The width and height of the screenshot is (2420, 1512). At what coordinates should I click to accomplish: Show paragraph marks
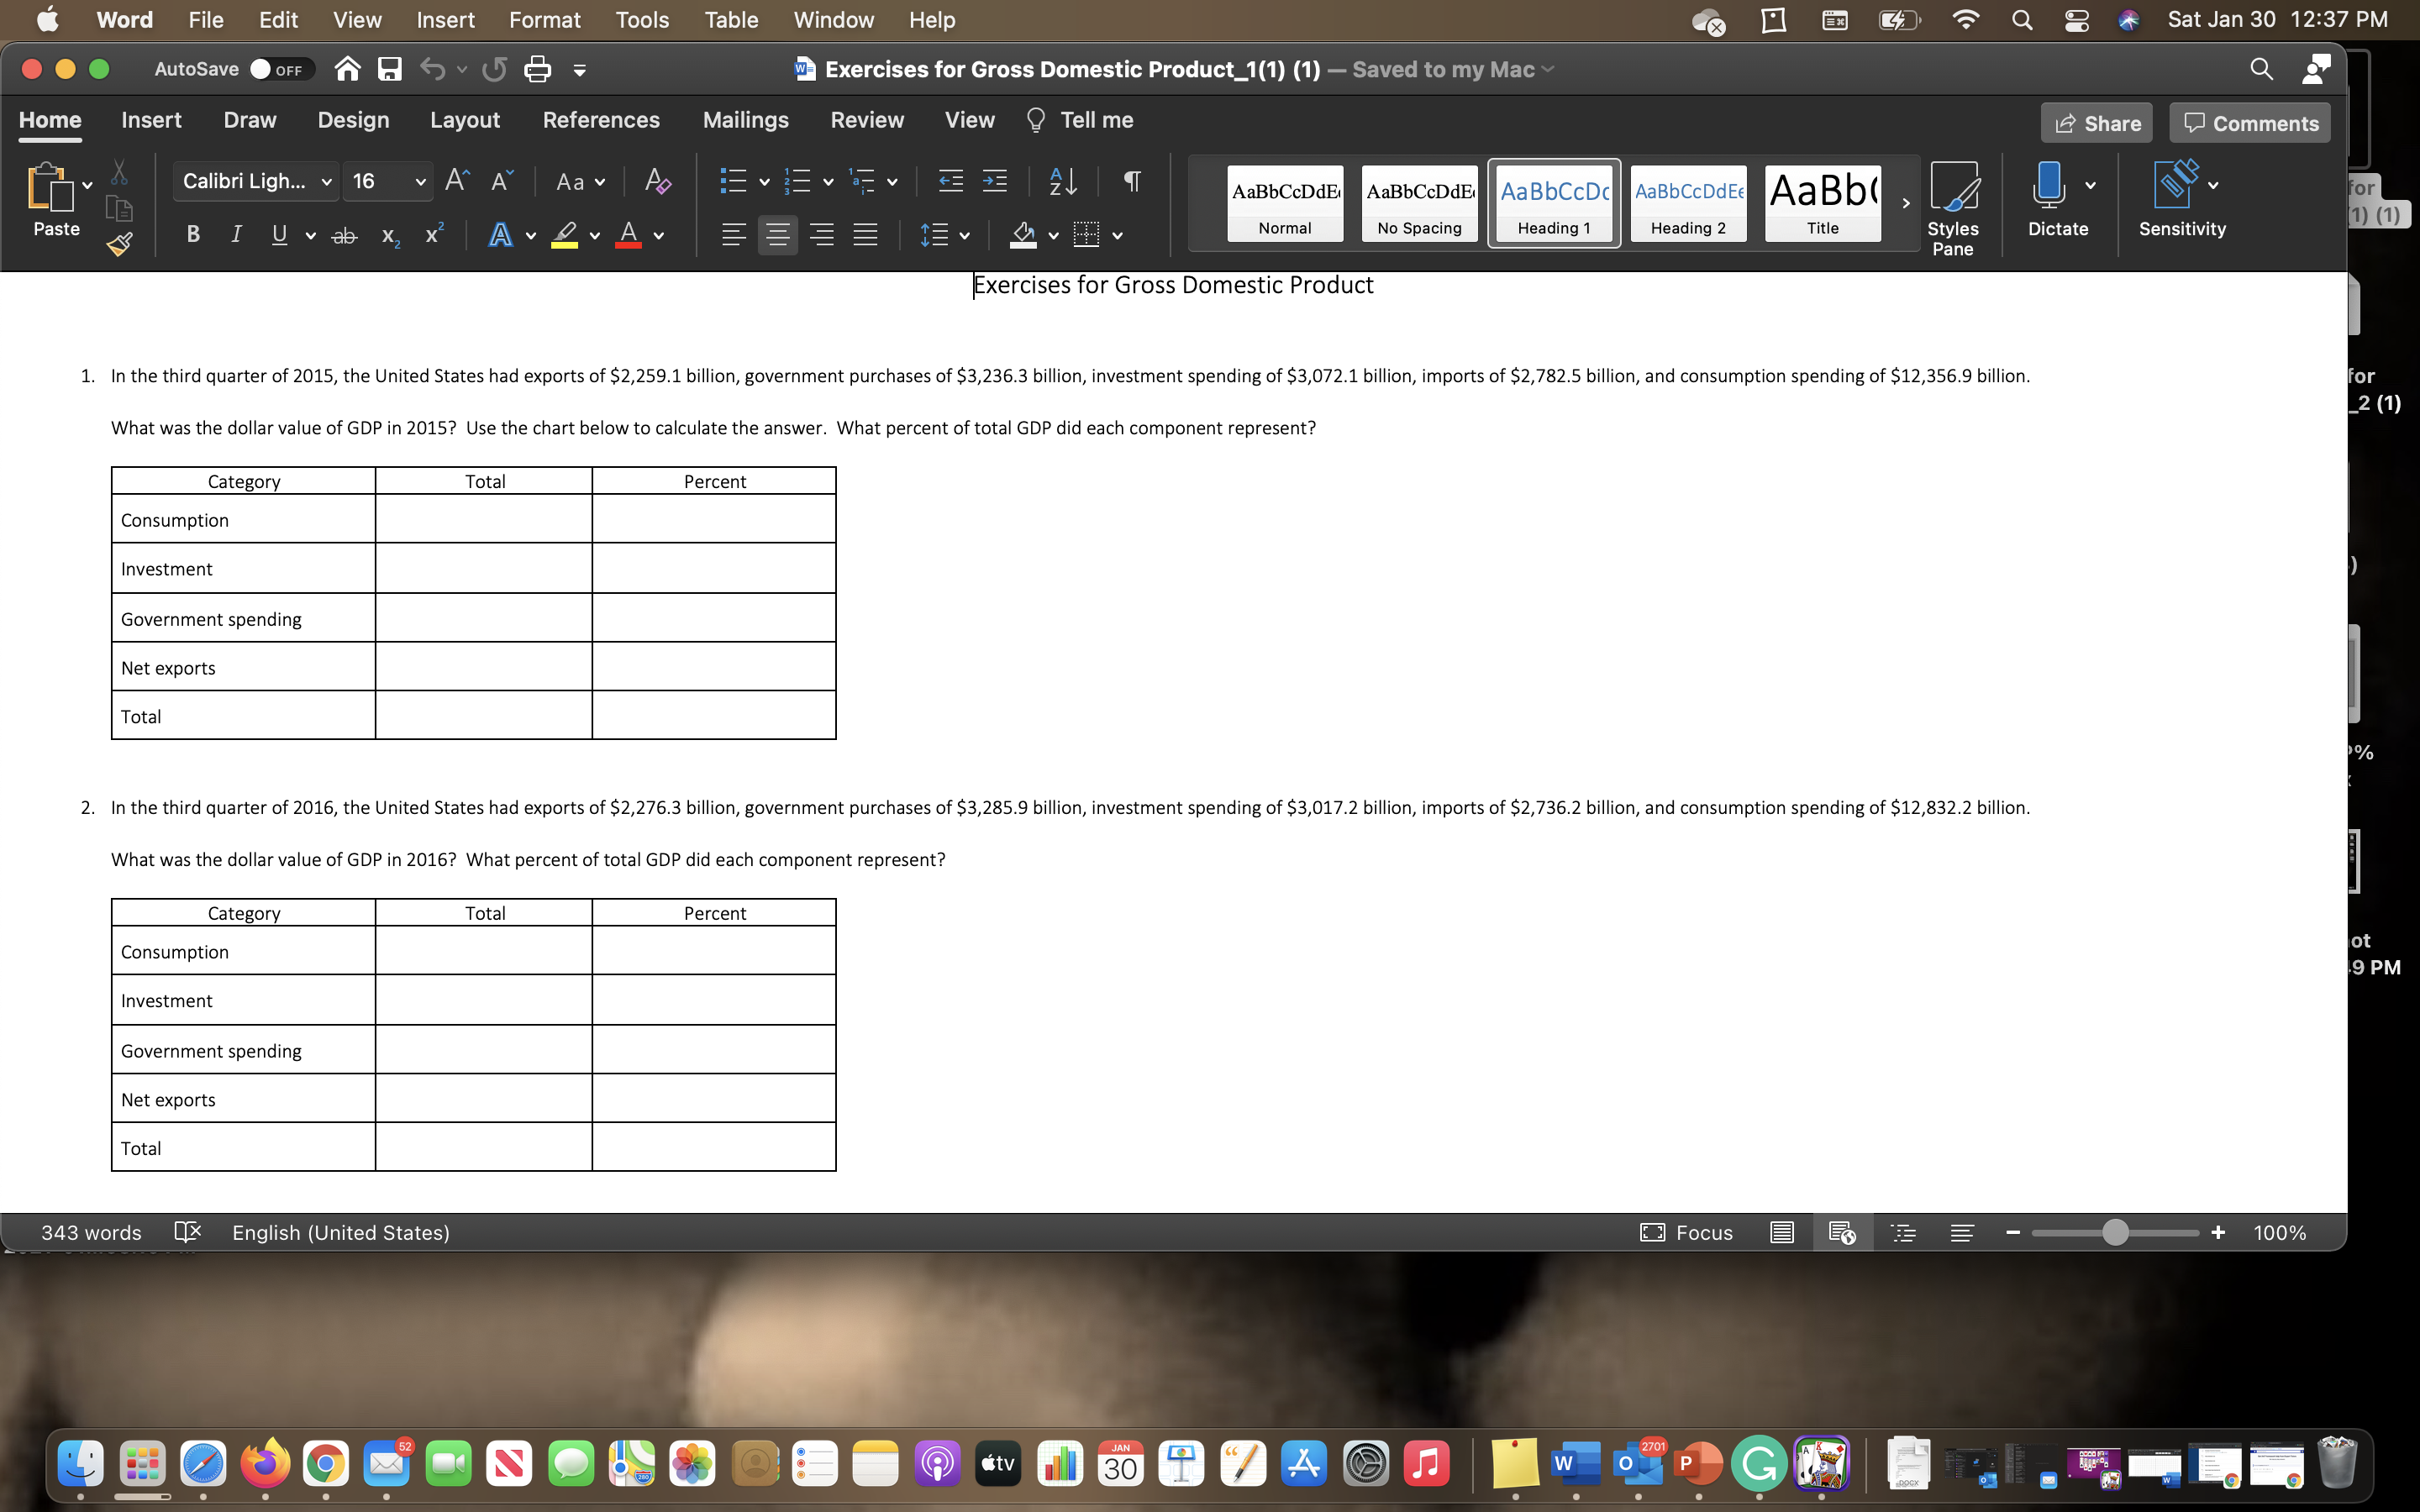pos(1131,181)
